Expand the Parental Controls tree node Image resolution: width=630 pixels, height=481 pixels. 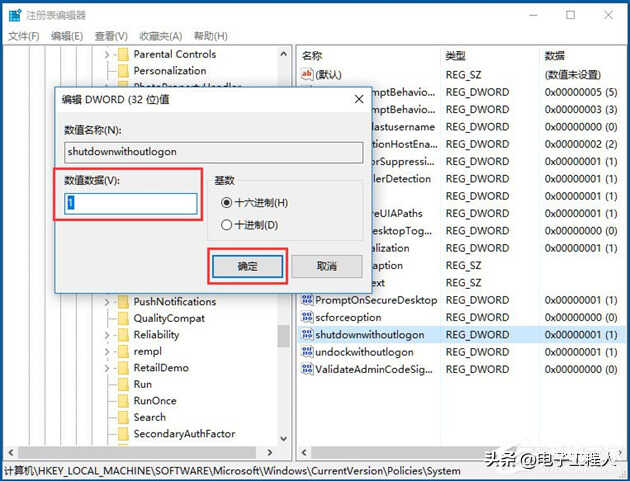coord(107,54)
